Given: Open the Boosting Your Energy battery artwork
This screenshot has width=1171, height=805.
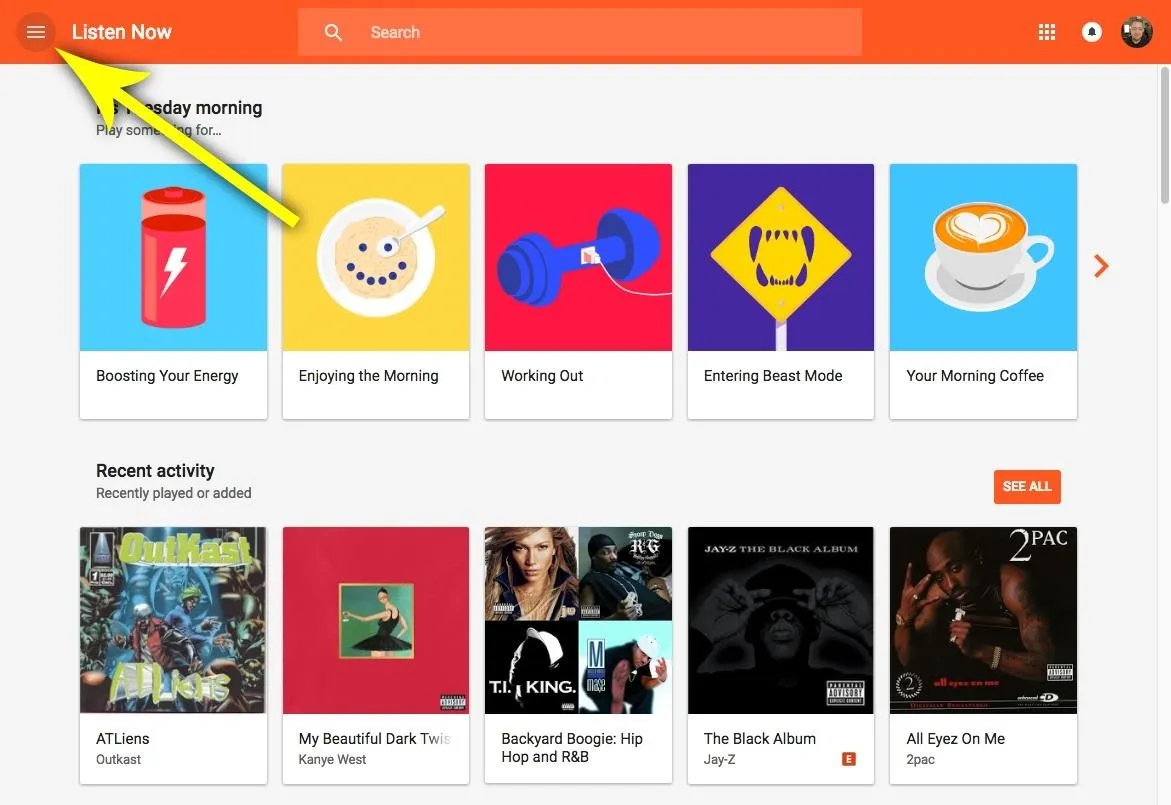Looking at the screenshot, I should pyautogui.click(x=173, y=257).
